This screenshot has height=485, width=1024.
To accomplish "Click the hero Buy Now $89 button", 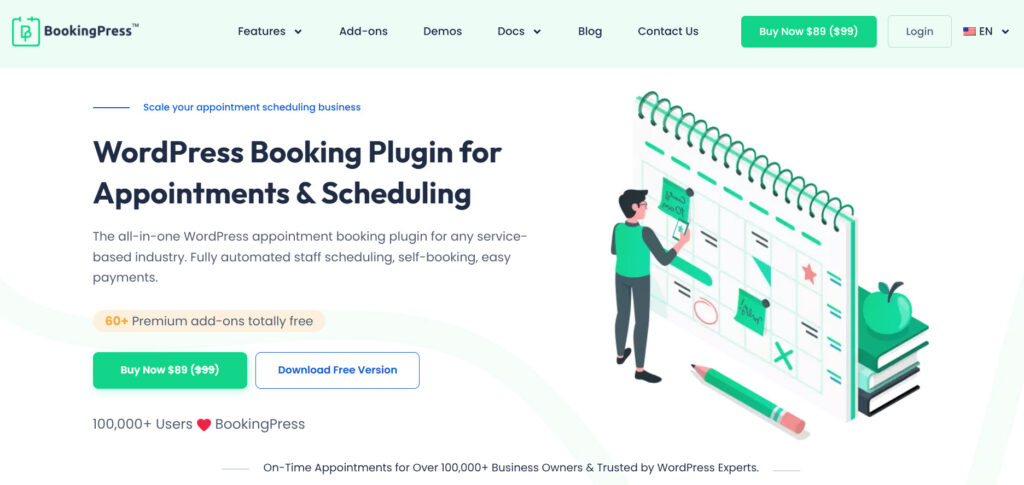I will 170,370.
